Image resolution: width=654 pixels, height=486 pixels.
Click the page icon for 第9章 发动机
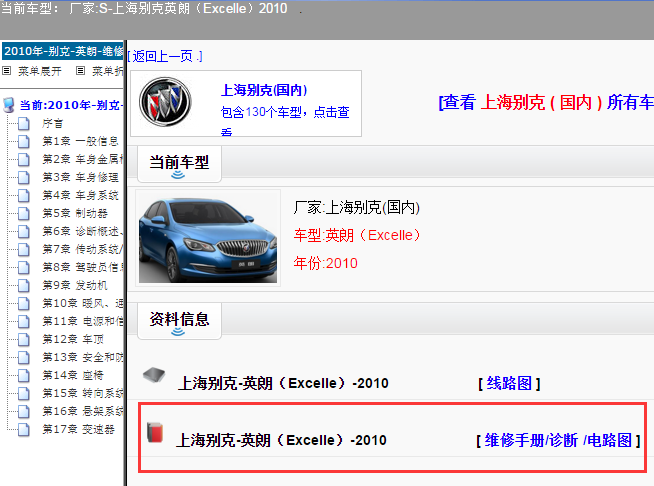click(24, 285)
